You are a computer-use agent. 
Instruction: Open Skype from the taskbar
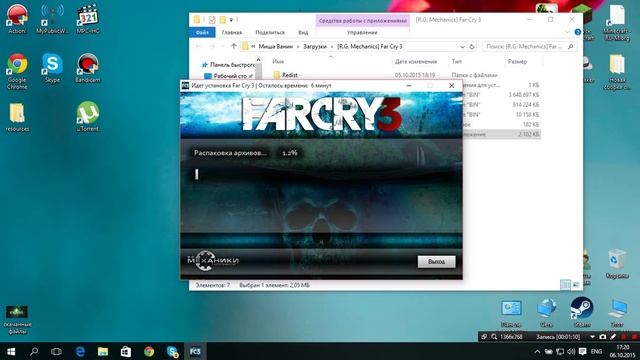pyautogui.click(x=172, y=351)
